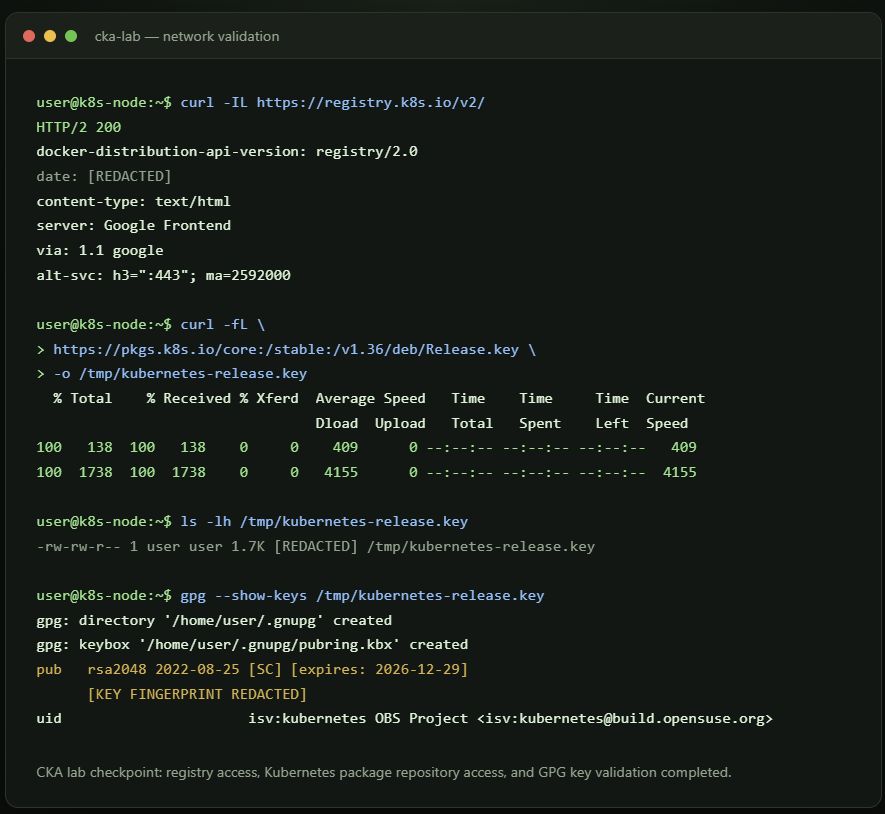Click the gpg keybox pubring.kbx created line
Image resolution: width=885 pixels, height=814 pixels.
pos(252,645)
